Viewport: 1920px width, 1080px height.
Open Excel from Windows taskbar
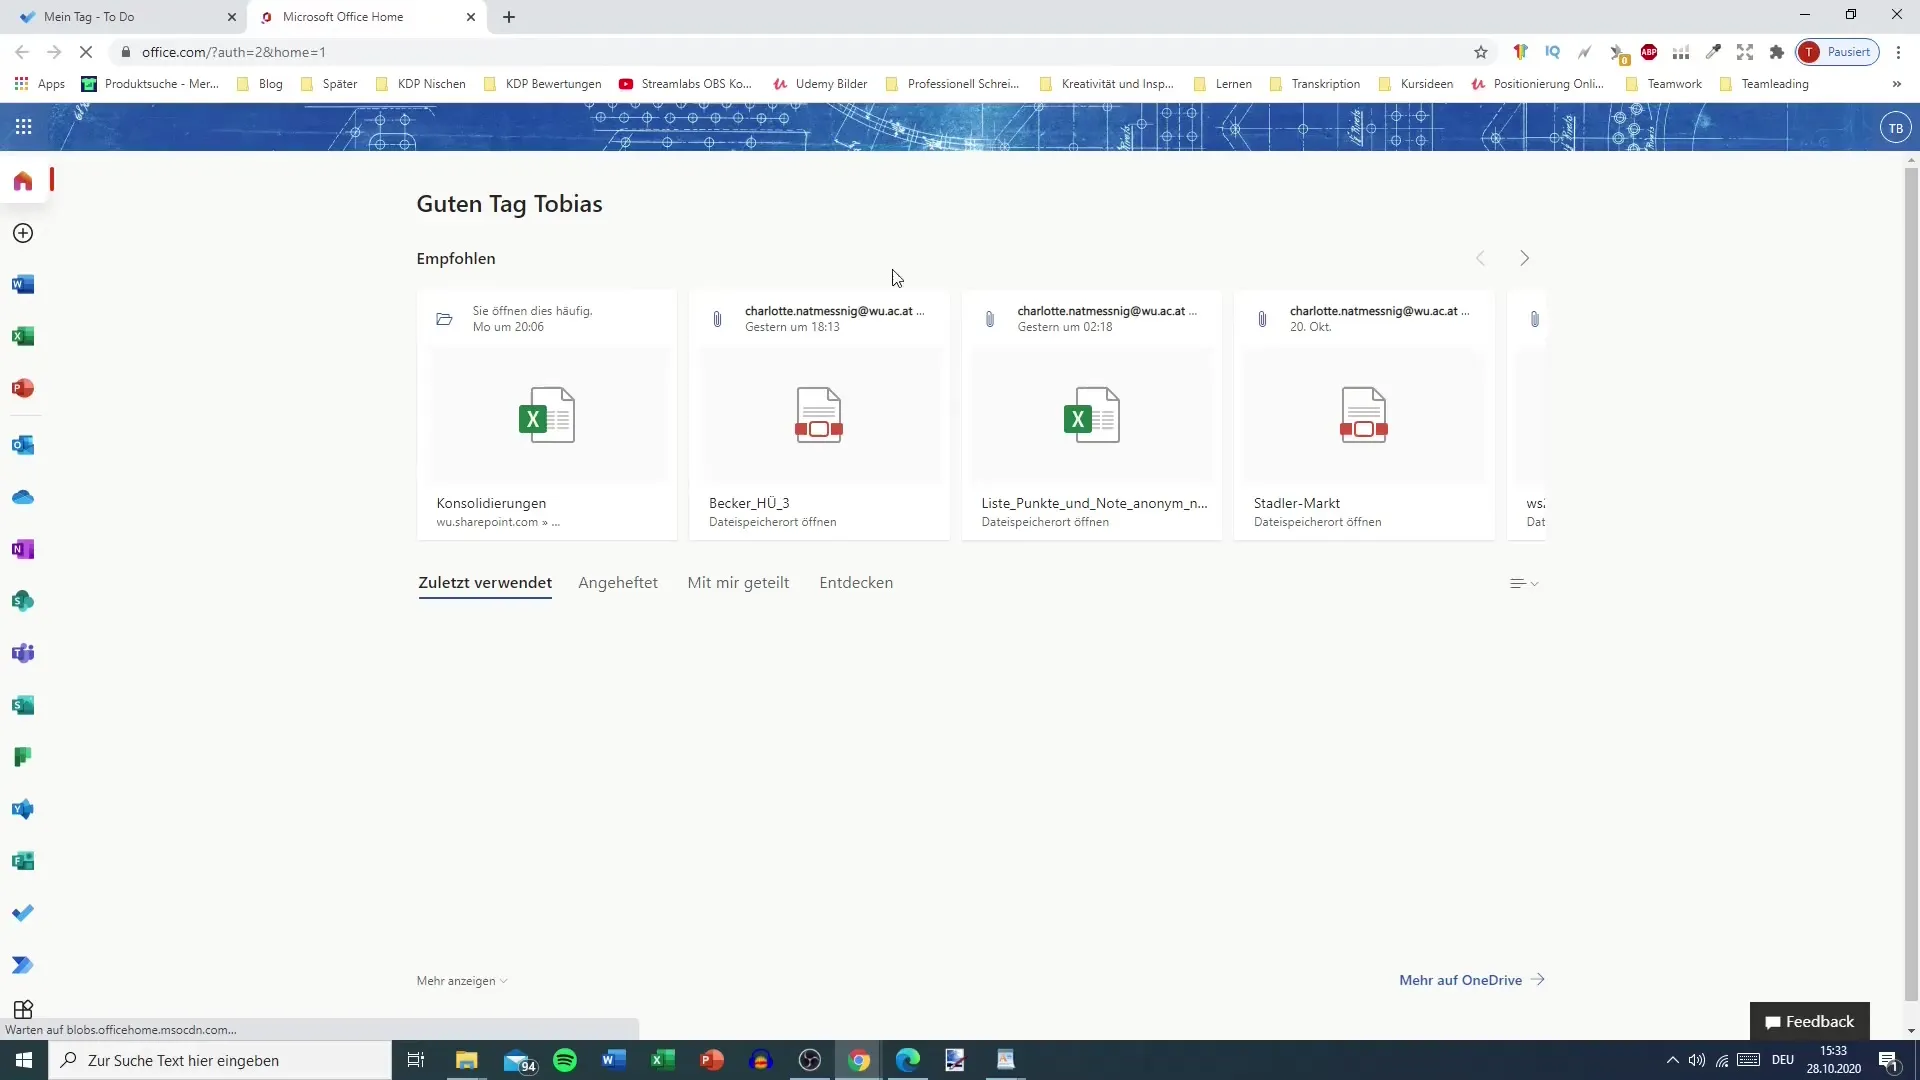[x=661, y=1060]
